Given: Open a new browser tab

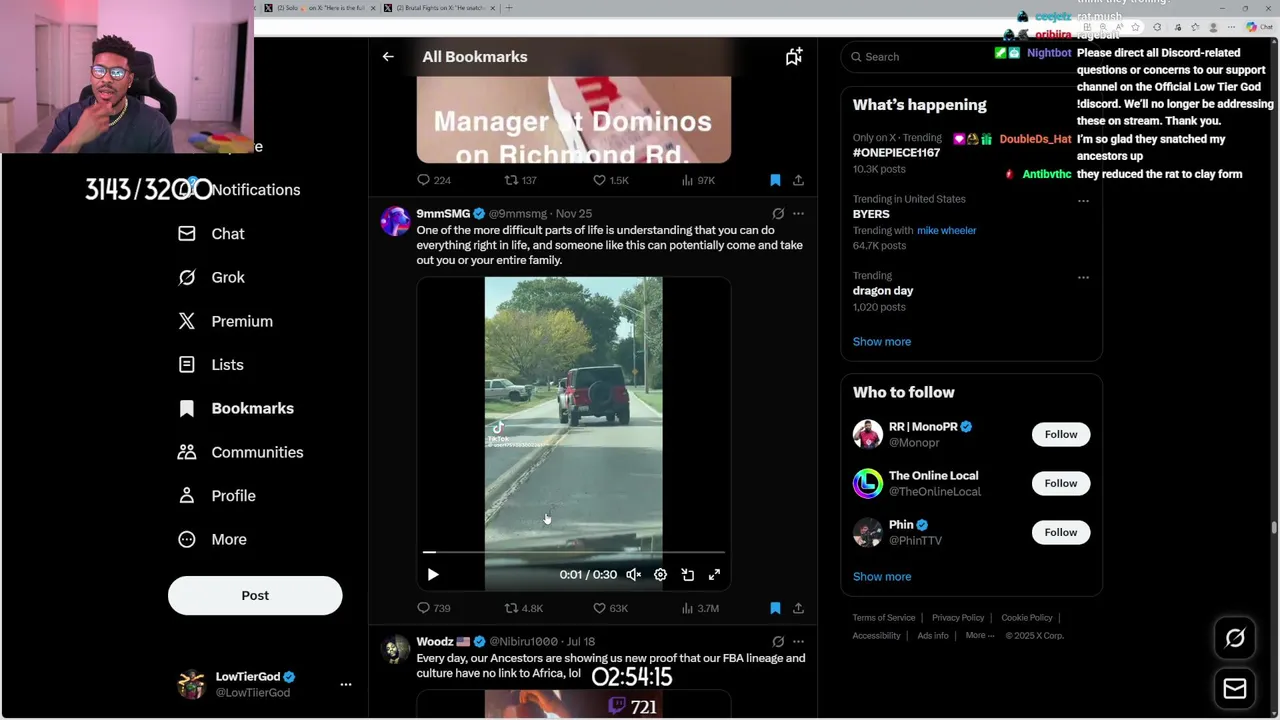Looking at the screenshot, I should [x=509, y=8].
